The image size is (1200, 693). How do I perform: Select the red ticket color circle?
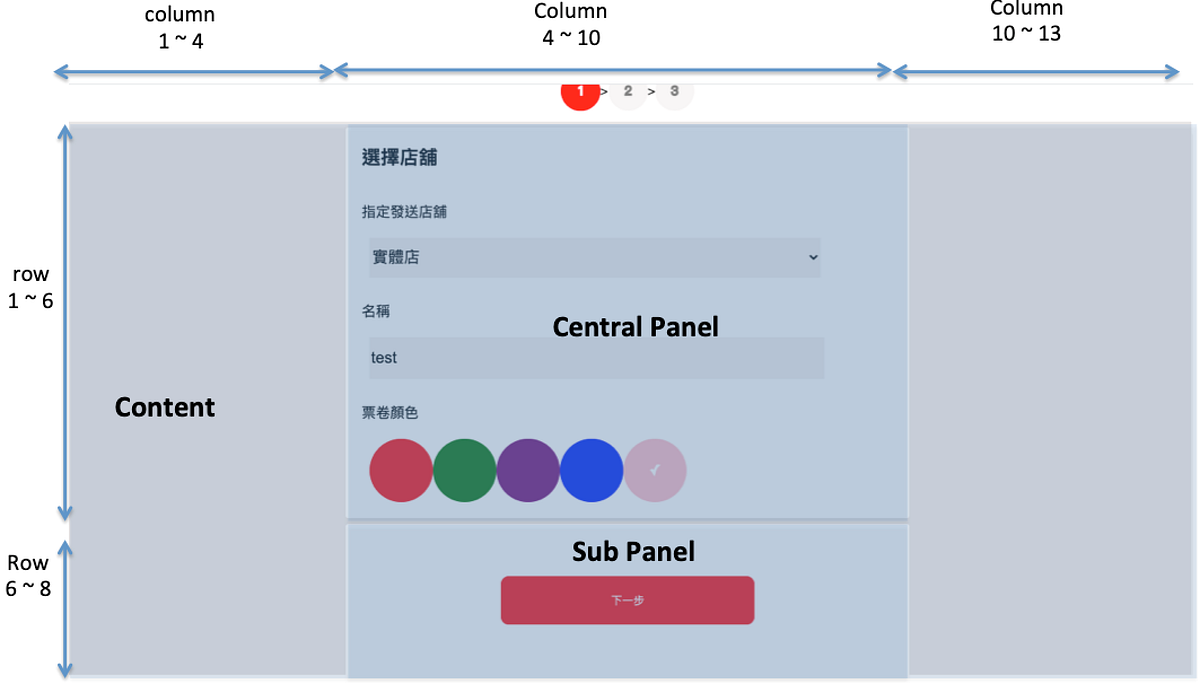click(401, 469)
